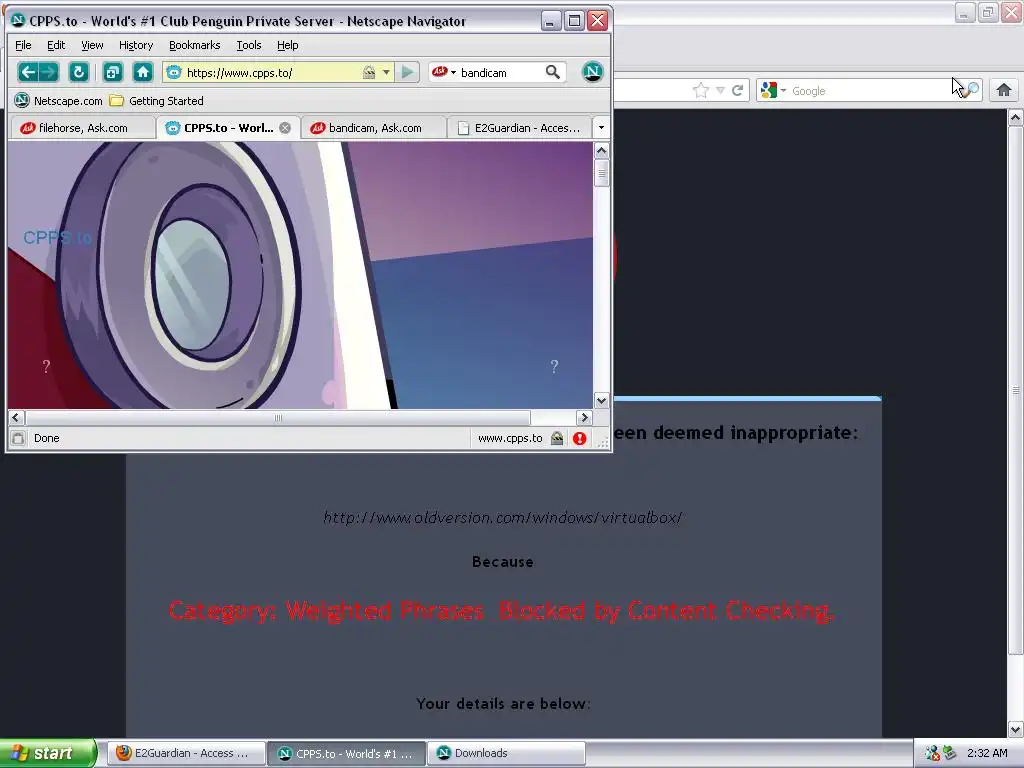Click the right question mark on the page
The width and height of the screenshot is (1024, 768).
[x=554, y=366]
